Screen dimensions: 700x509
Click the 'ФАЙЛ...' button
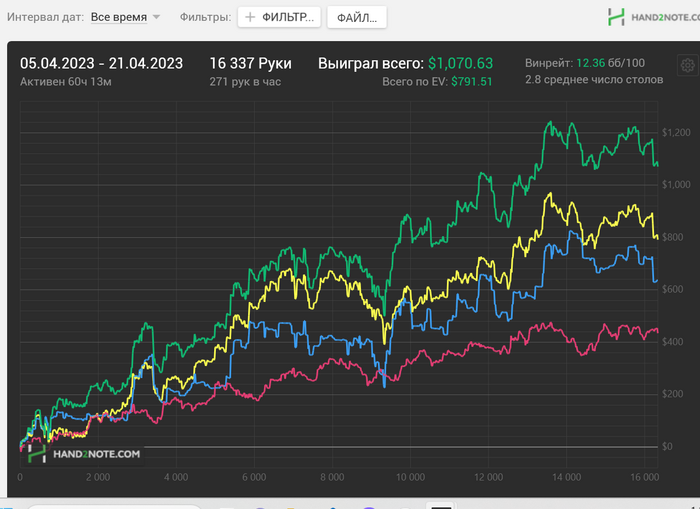[357, 17]
